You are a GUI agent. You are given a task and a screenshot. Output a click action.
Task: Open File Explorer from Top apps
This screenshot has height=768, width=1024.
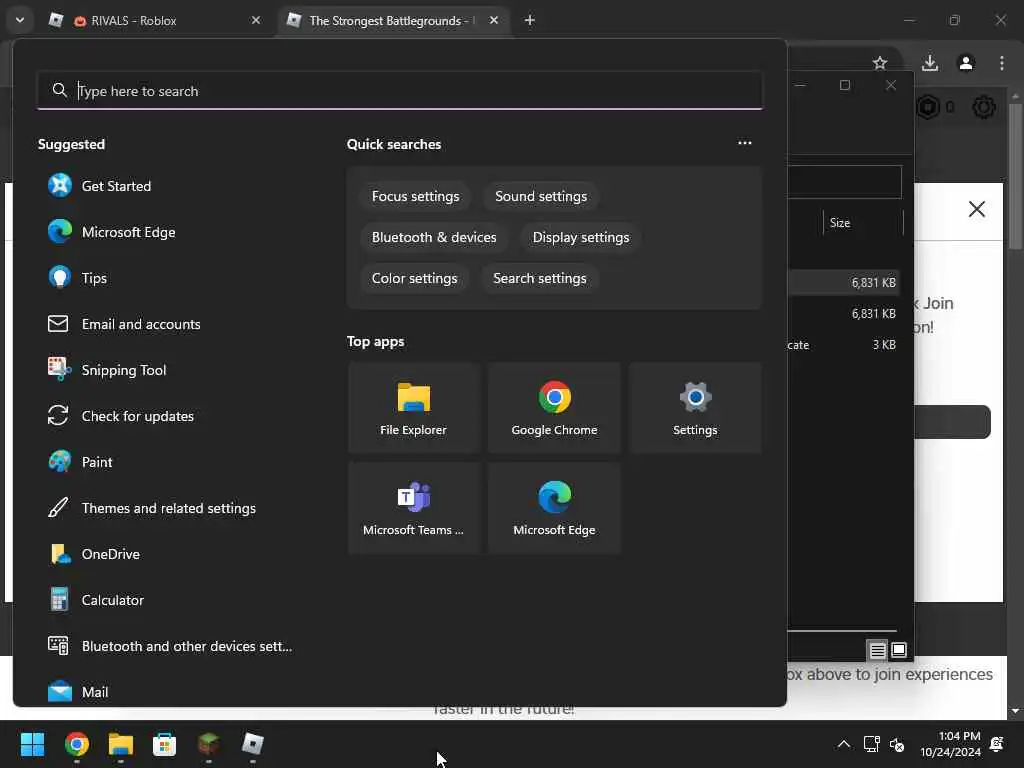[413, 408]
